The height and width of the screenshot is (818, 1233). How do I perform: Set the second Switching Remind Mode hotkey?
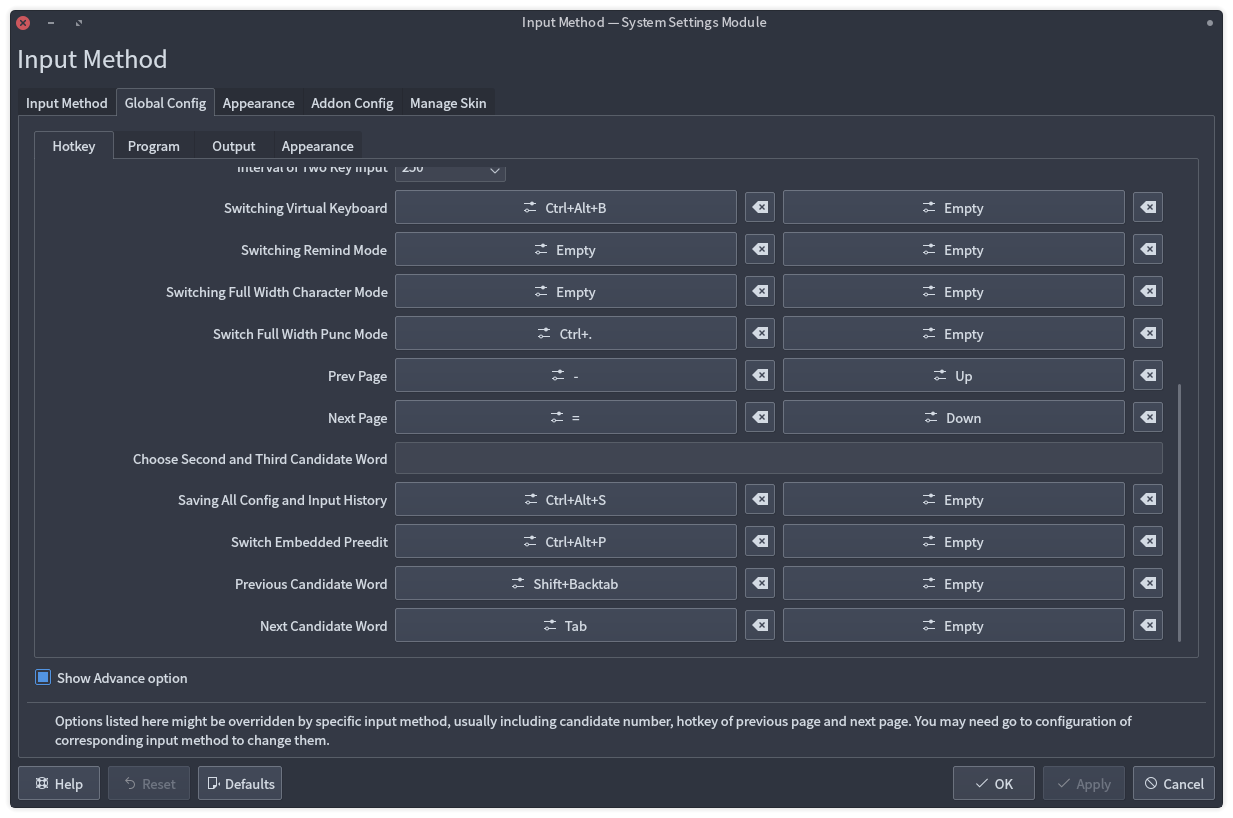953,250
